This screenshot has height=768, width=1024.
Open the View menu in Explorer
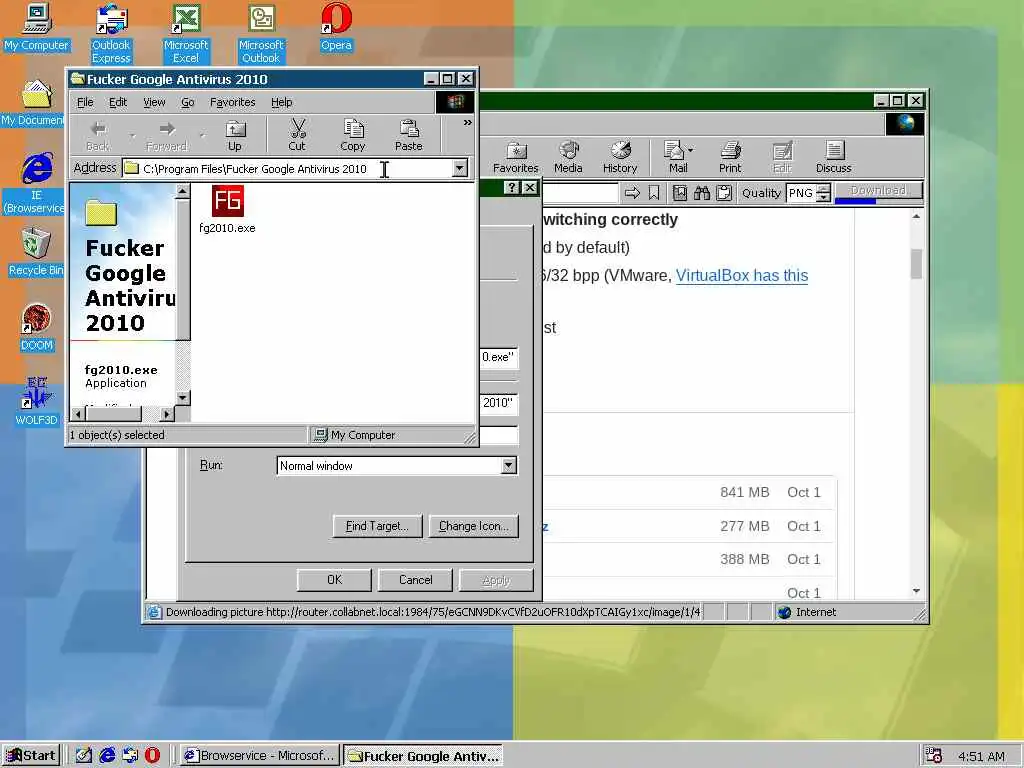(154, 102)
